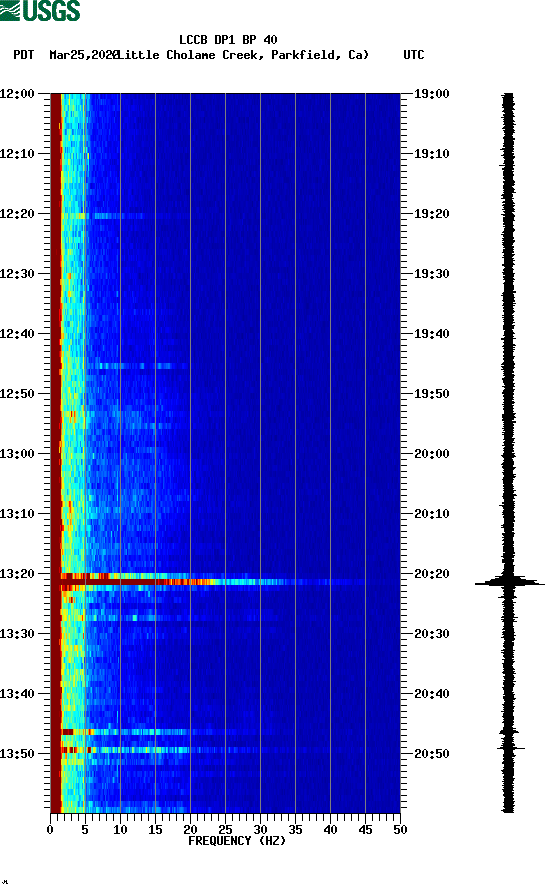Viewport: 552px width, 893px height.
Task: Click the "12:50" PDT time label
Action: coord(17,394)
